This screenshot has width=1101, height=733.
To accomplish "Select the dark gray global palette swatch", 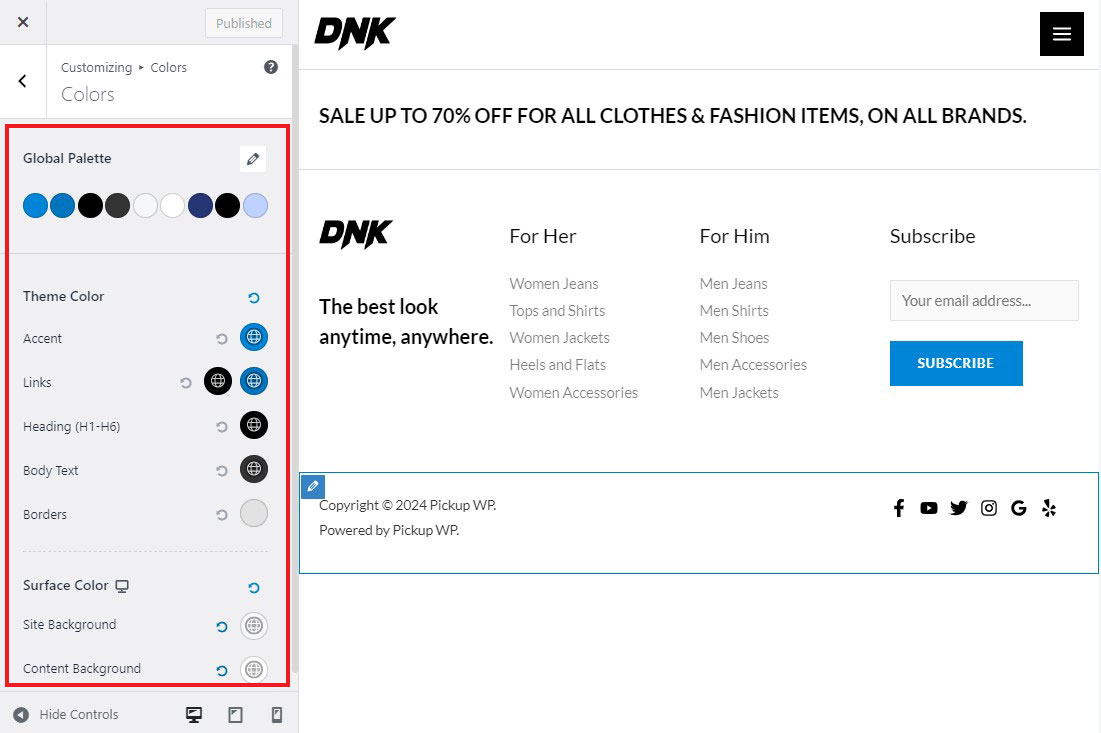I will click(x=117, y=206).
